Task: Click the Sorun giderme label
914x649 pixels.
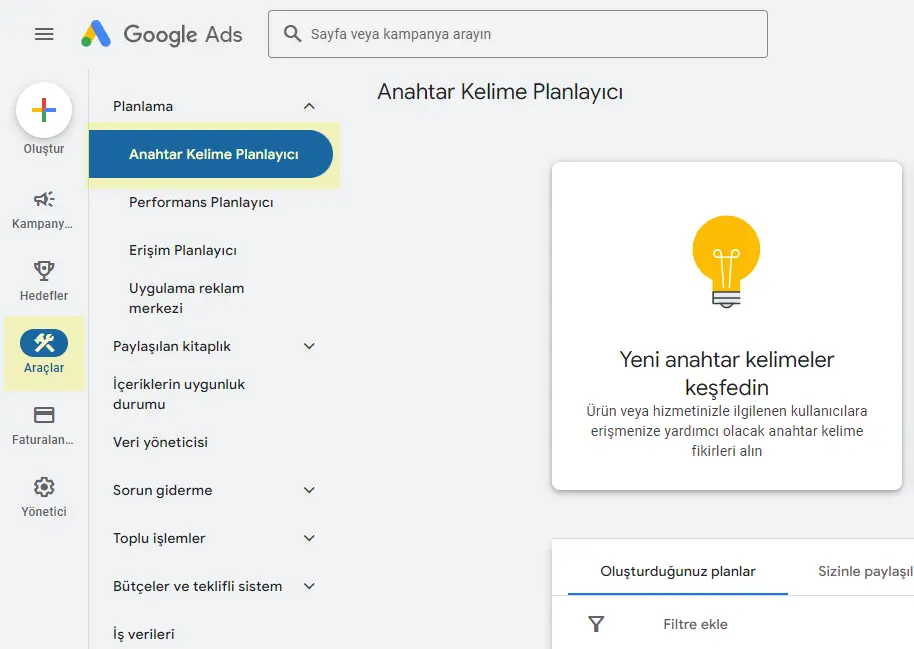Action: [163, 490]
